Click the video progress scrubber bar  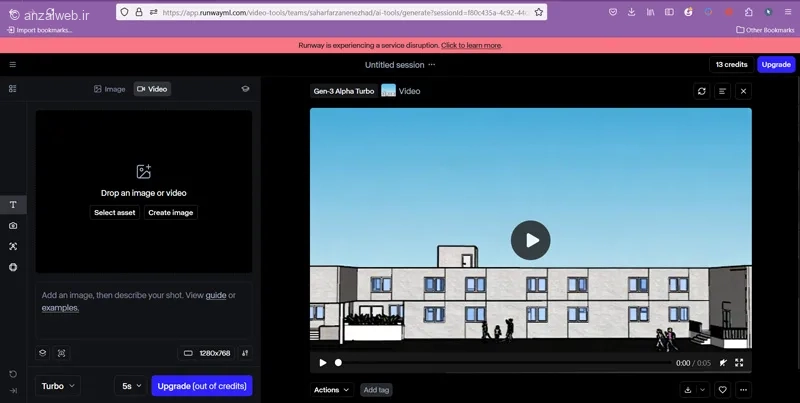point(504,363)
